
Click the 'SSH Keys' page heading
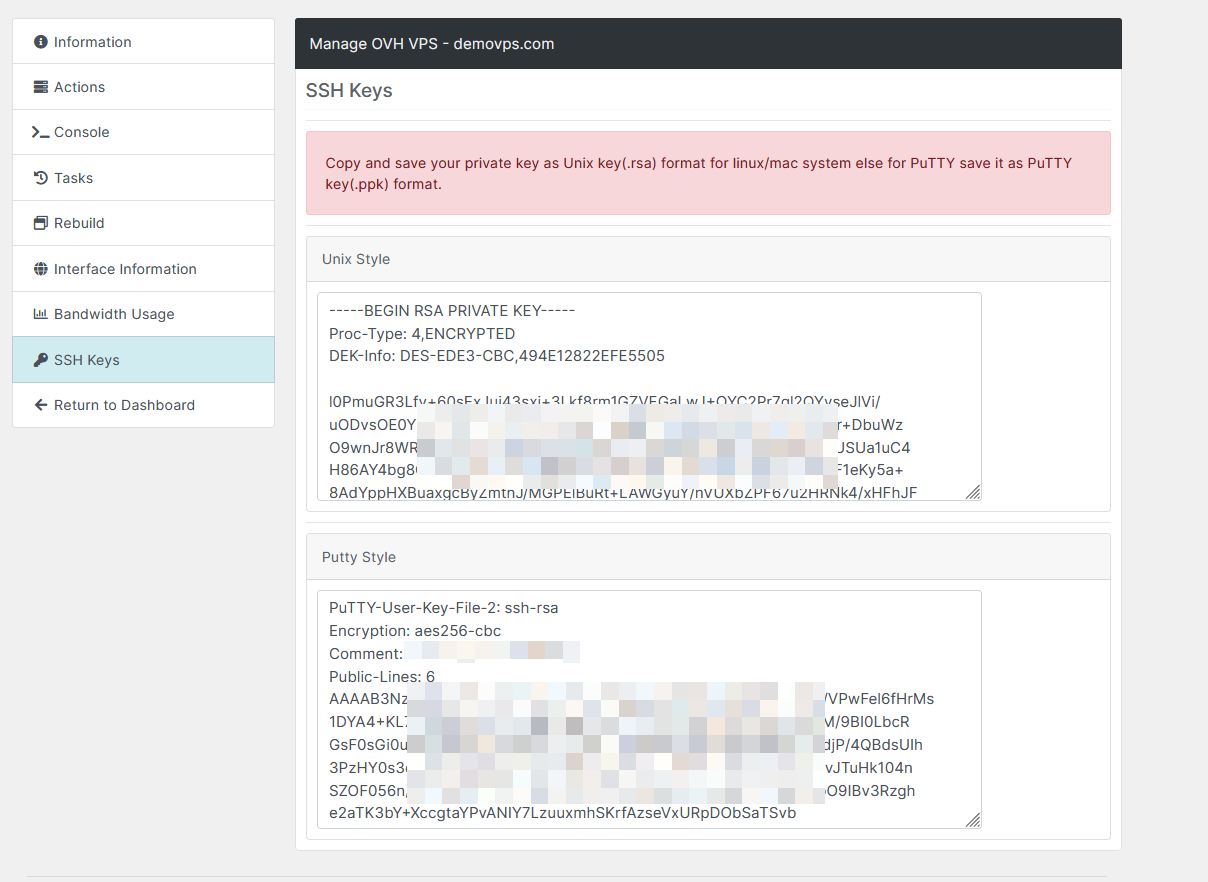tap(349, 91)
